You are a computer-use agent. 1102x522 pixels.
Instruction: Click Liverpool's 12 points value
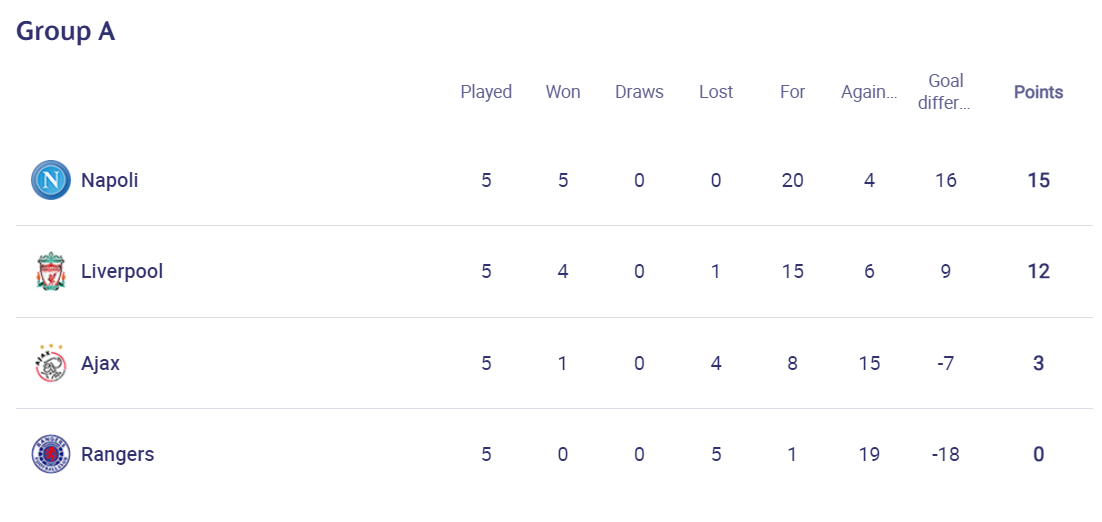coord(1038,272)
